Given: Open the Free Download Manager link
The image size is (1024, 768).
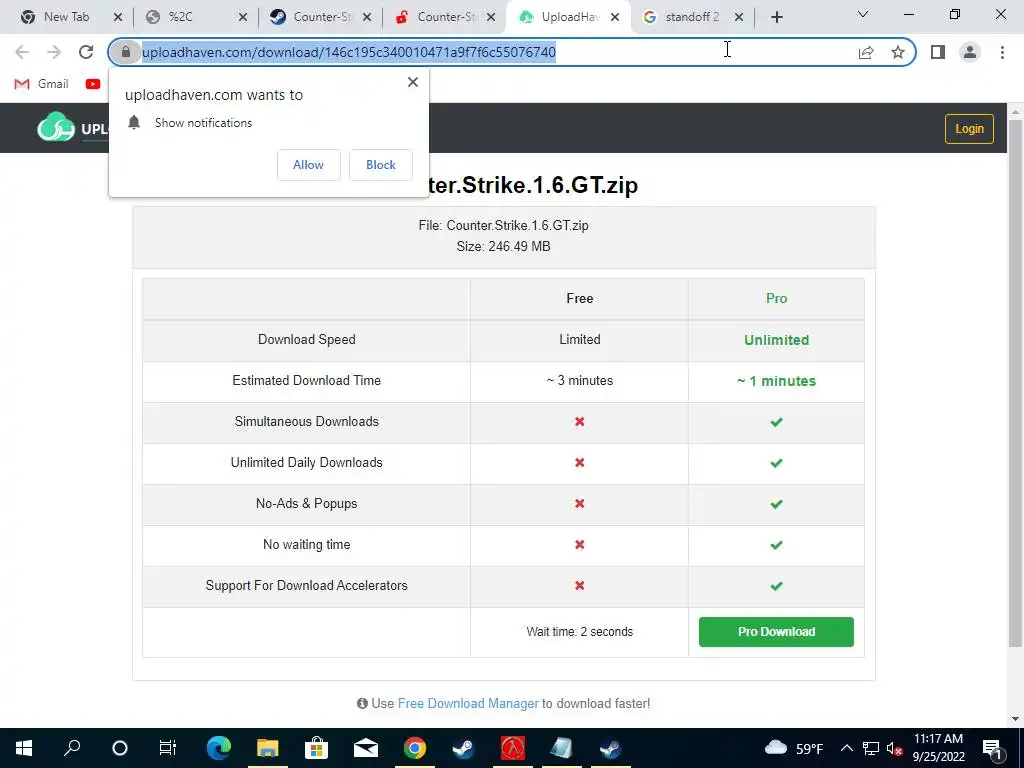Looking at the screenshot, I should (468, 703).
